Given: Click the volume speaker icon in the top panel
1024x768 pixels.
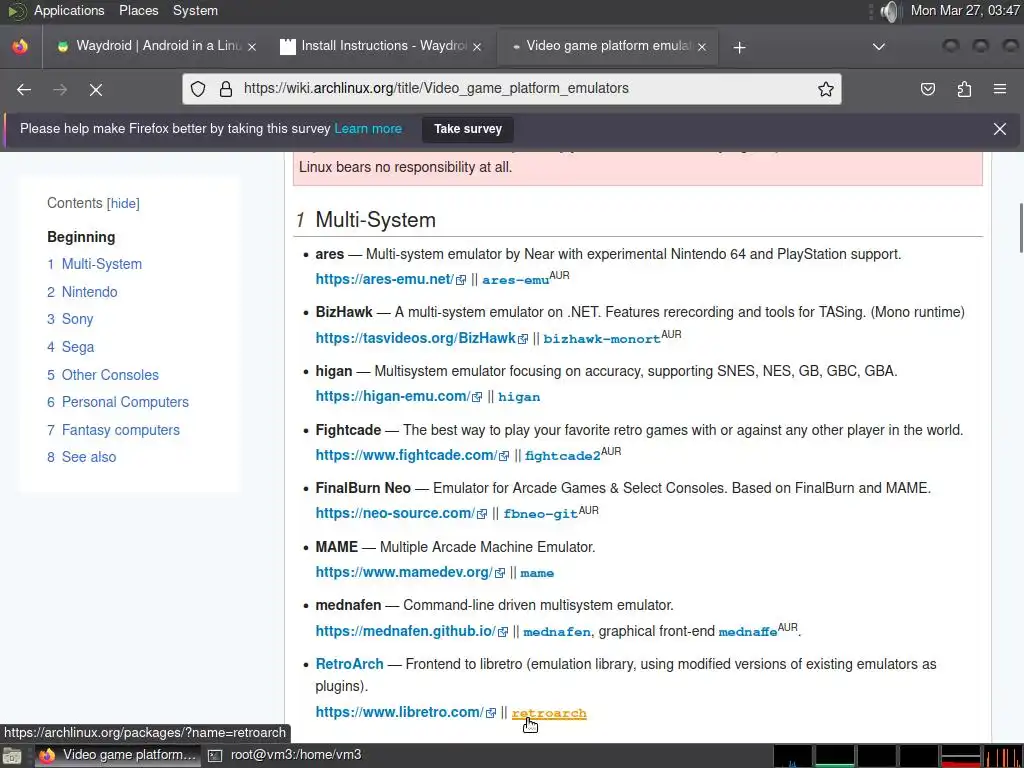Looking at the screenshot, I should pos(888,11).
